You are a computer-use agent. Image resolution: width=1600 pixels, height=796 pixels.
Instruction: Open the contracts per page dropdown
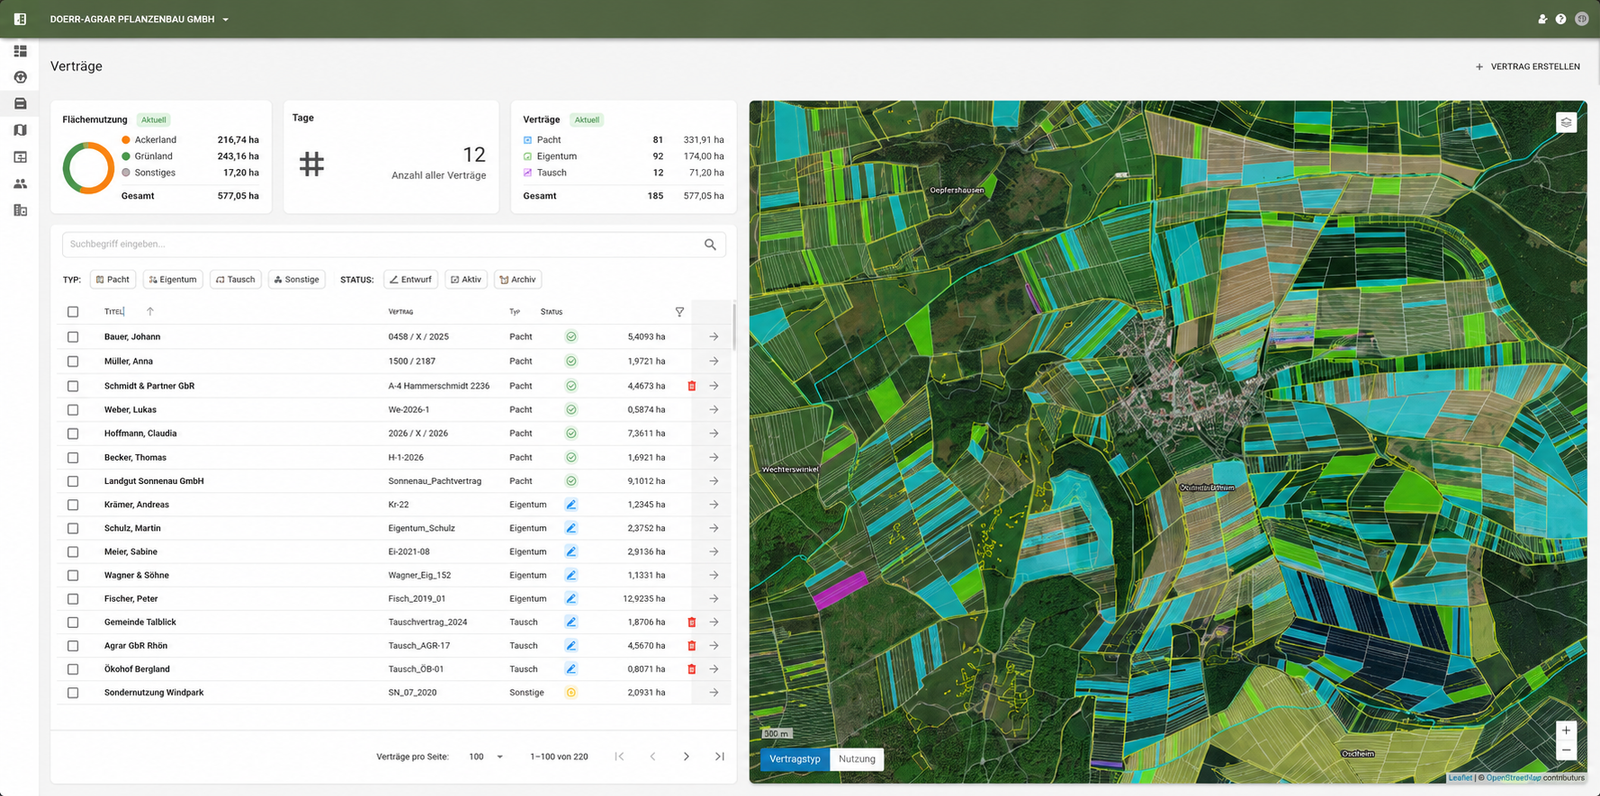486,757
